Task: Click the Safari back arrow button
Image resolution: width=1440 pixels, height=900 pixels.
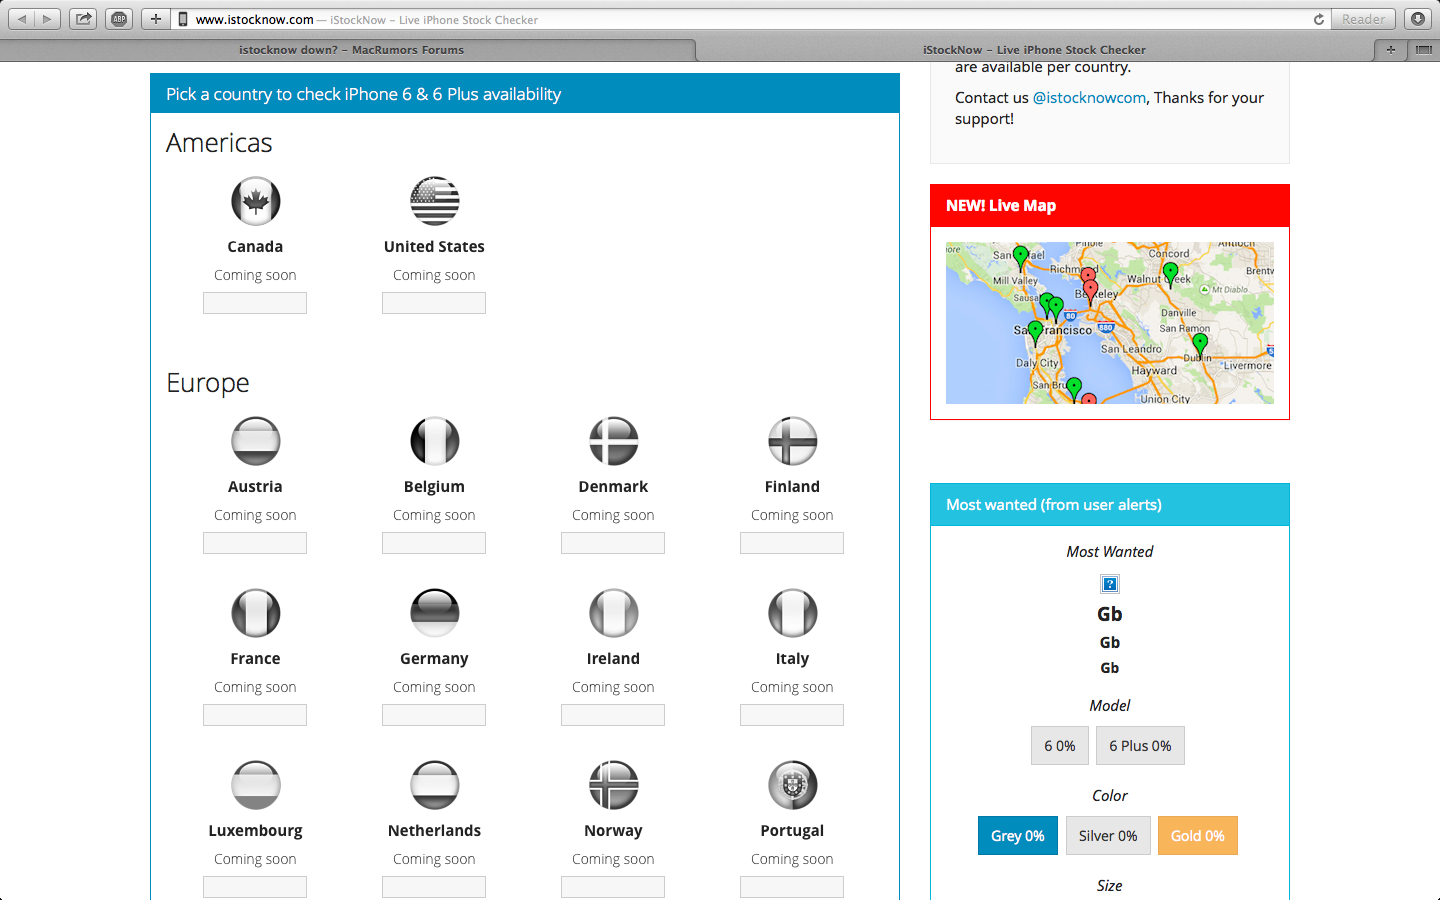Action: pos(22,19)
